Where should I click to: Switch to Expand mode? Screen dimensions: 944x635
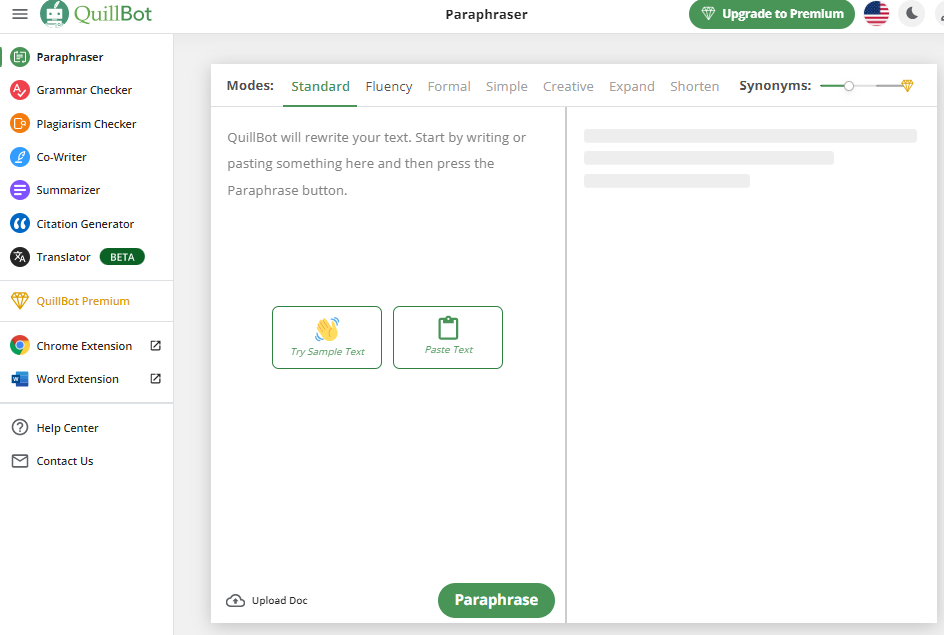click(632, 87)
